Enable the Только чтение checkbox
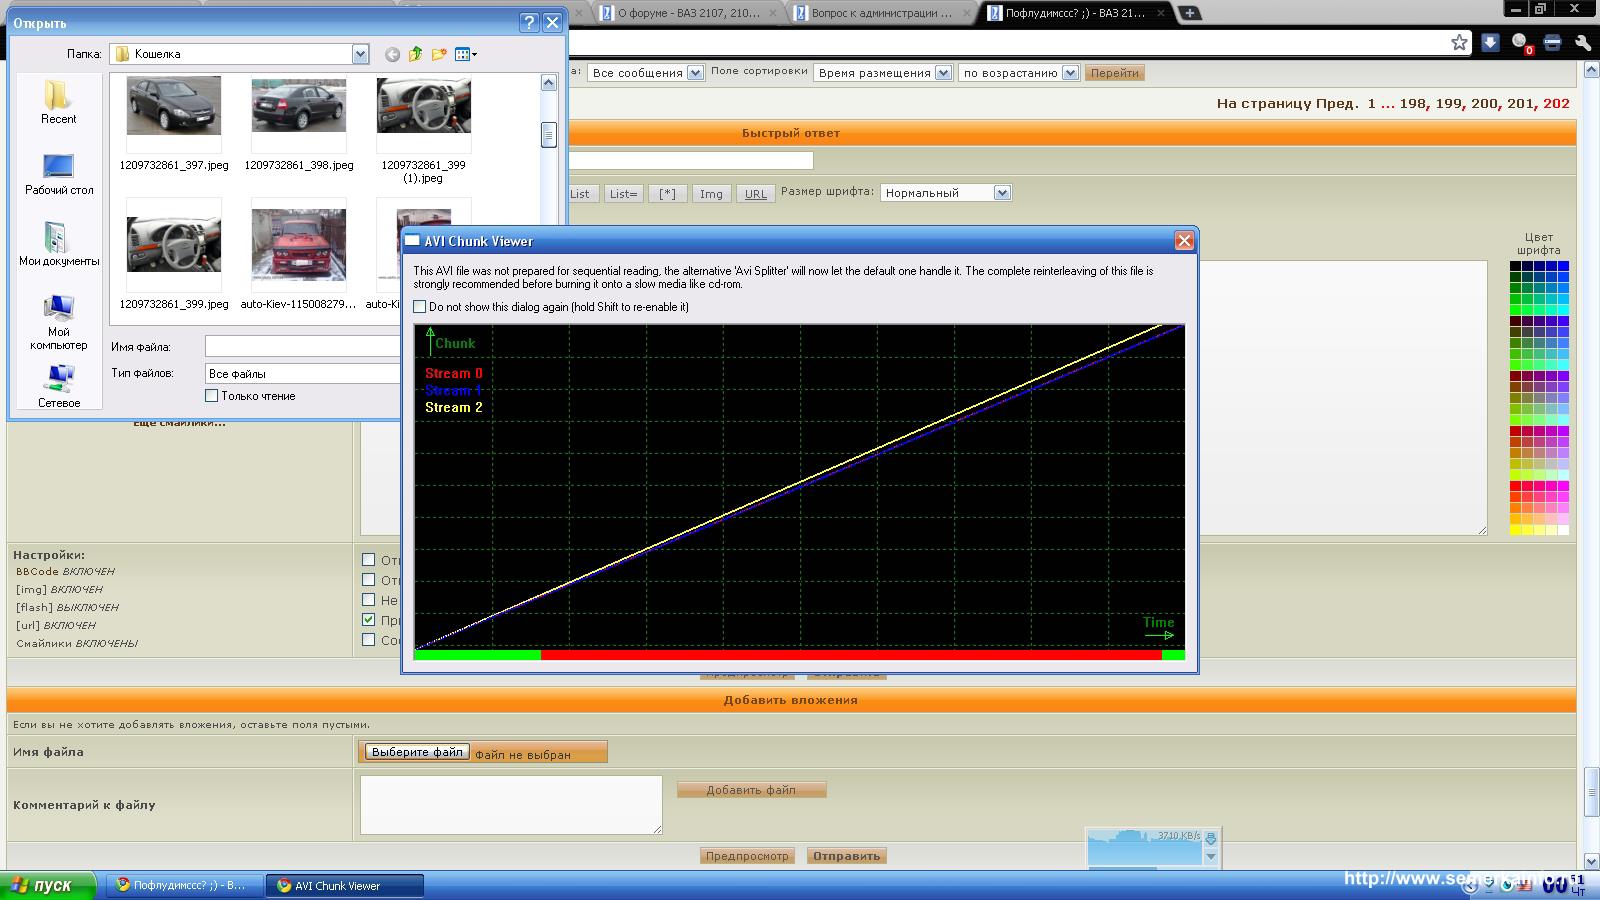This screenshot has height=900, width=1600. (x=212, y=396)
